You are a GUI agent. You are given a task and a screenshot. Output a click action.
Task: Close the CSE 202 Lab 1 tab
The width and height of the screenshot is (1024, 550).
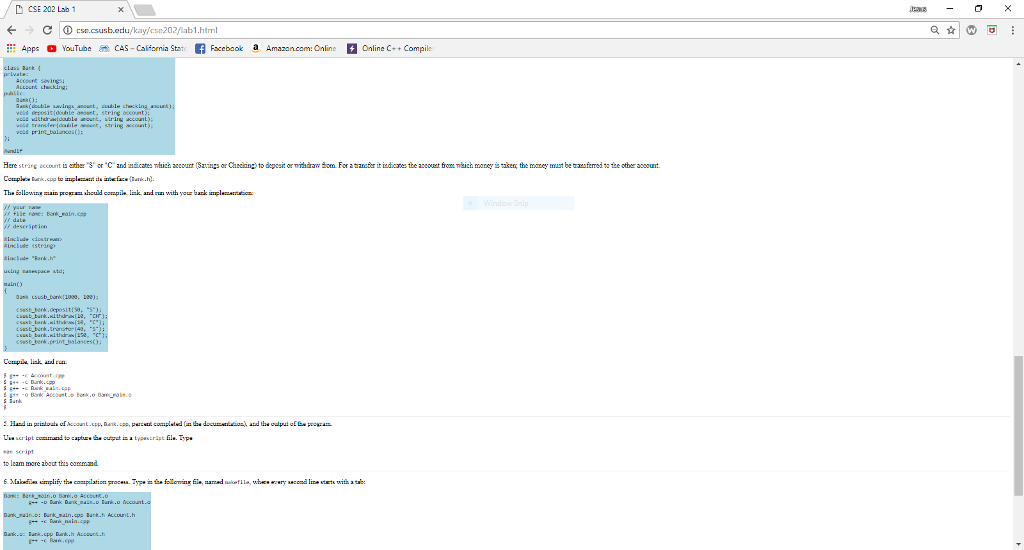tap(121, 10)
